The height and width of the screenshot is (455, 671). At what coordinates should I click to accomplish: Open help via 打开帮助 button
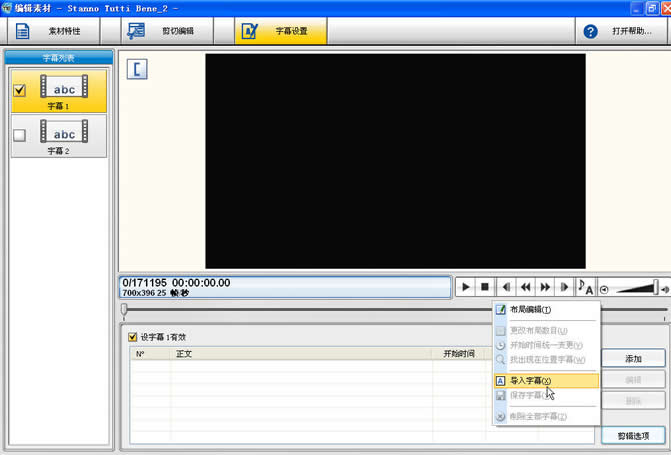(621, 31)
